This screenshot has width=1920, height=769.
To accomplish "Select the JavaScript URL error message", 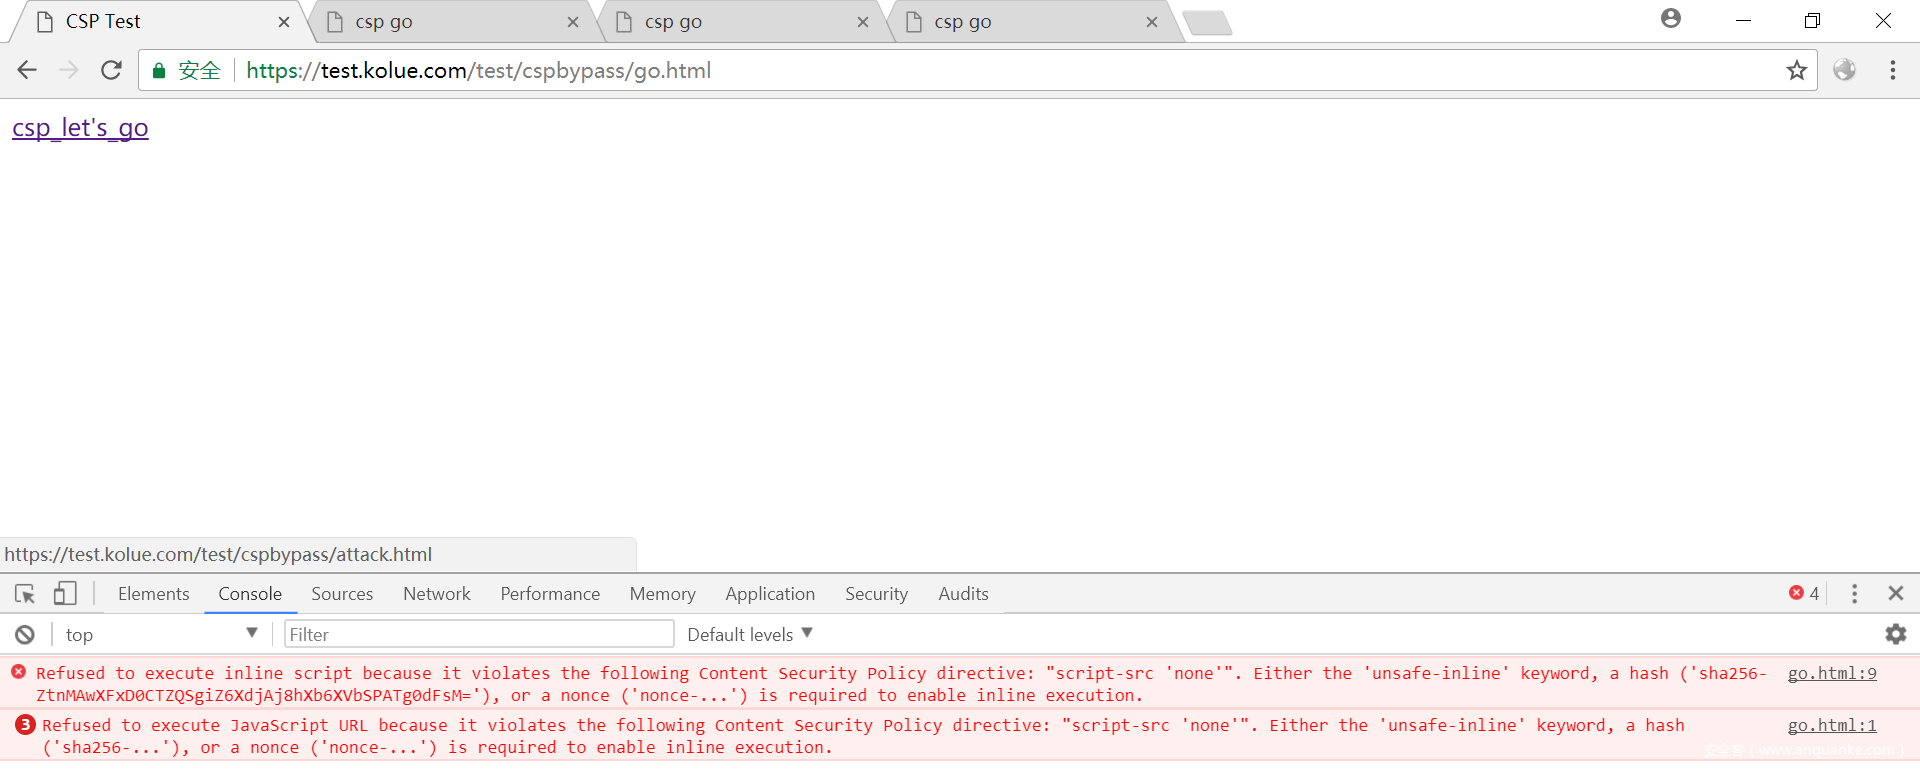I will point(863,736).
